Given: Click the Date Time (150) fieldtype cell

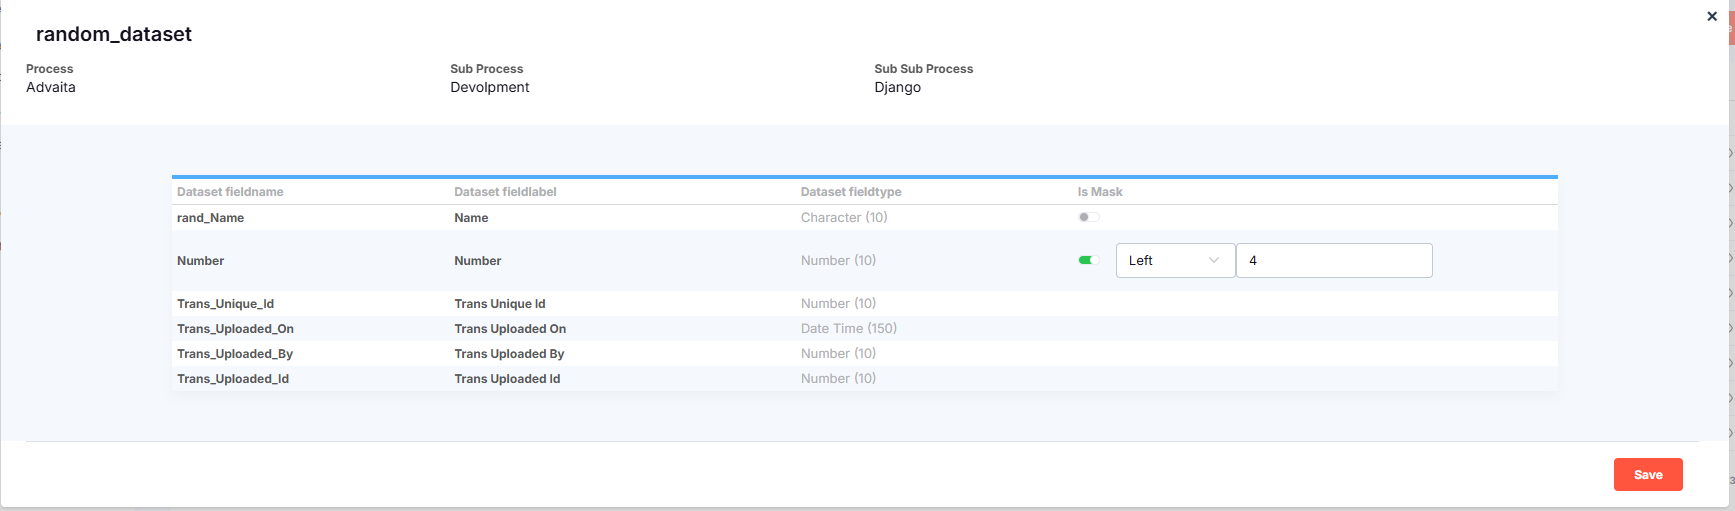Looking at the screenshot, I should click(848, 329).
